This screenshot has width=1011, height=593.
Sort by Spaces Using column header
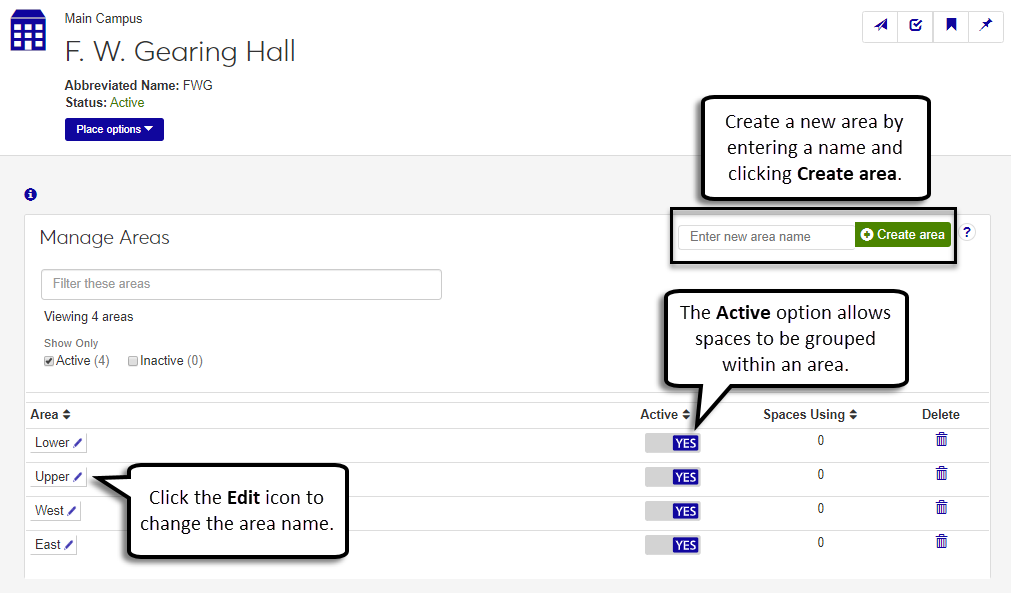point(810,414)
